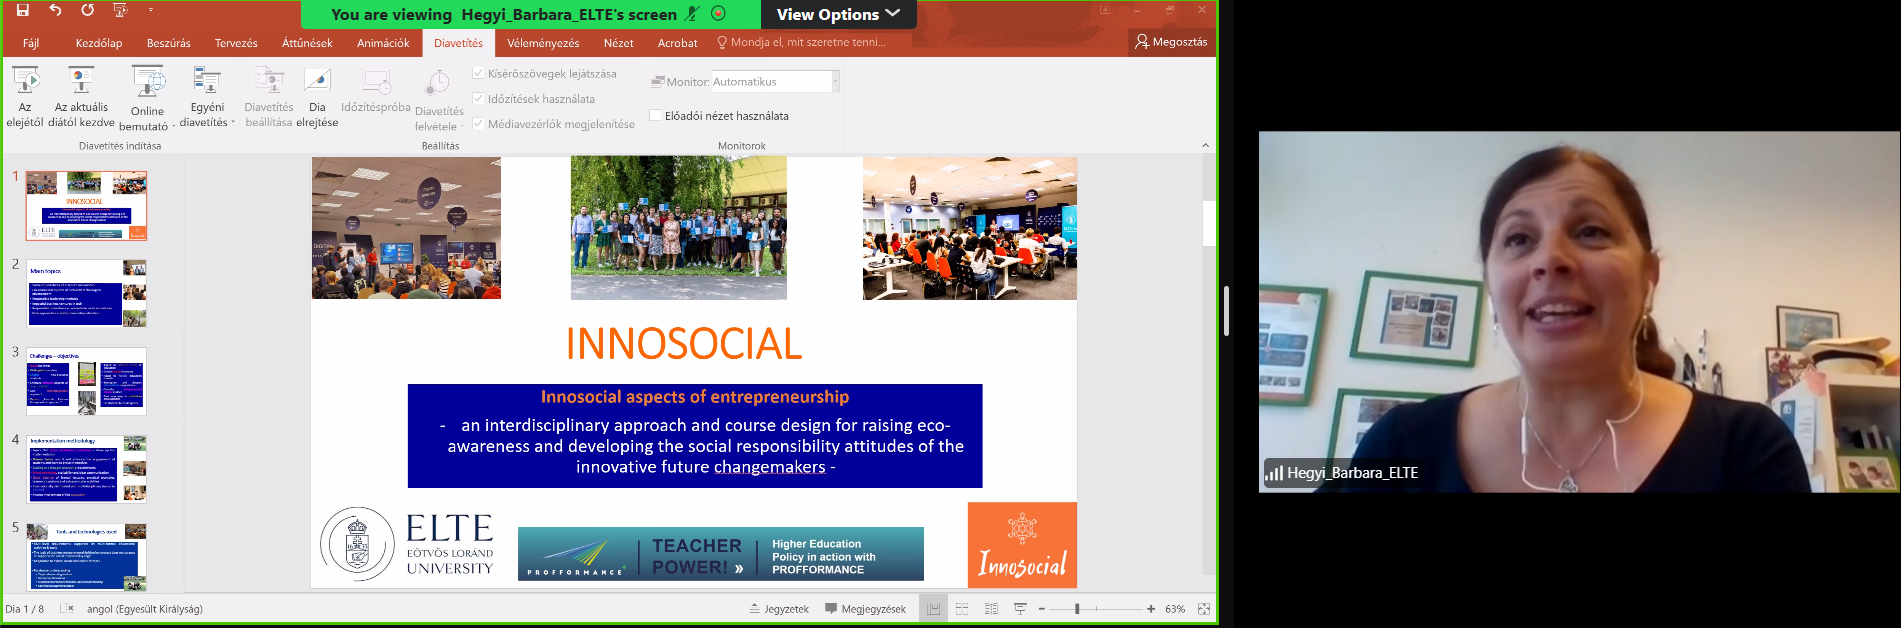Open the Beszúrás ribbon tab
The height and width of the screenshot is (628, 1901).
pos(168,43)
